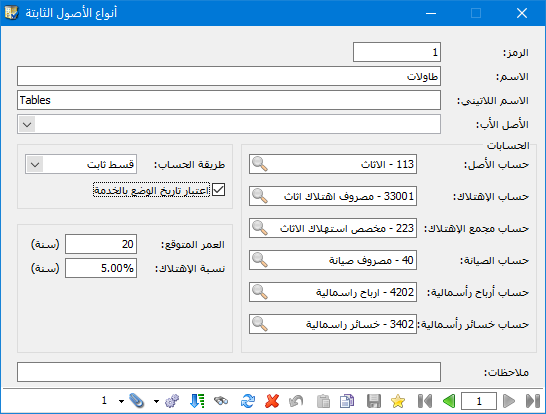Click the paperclip attachments icon

(x=136, y=401)
